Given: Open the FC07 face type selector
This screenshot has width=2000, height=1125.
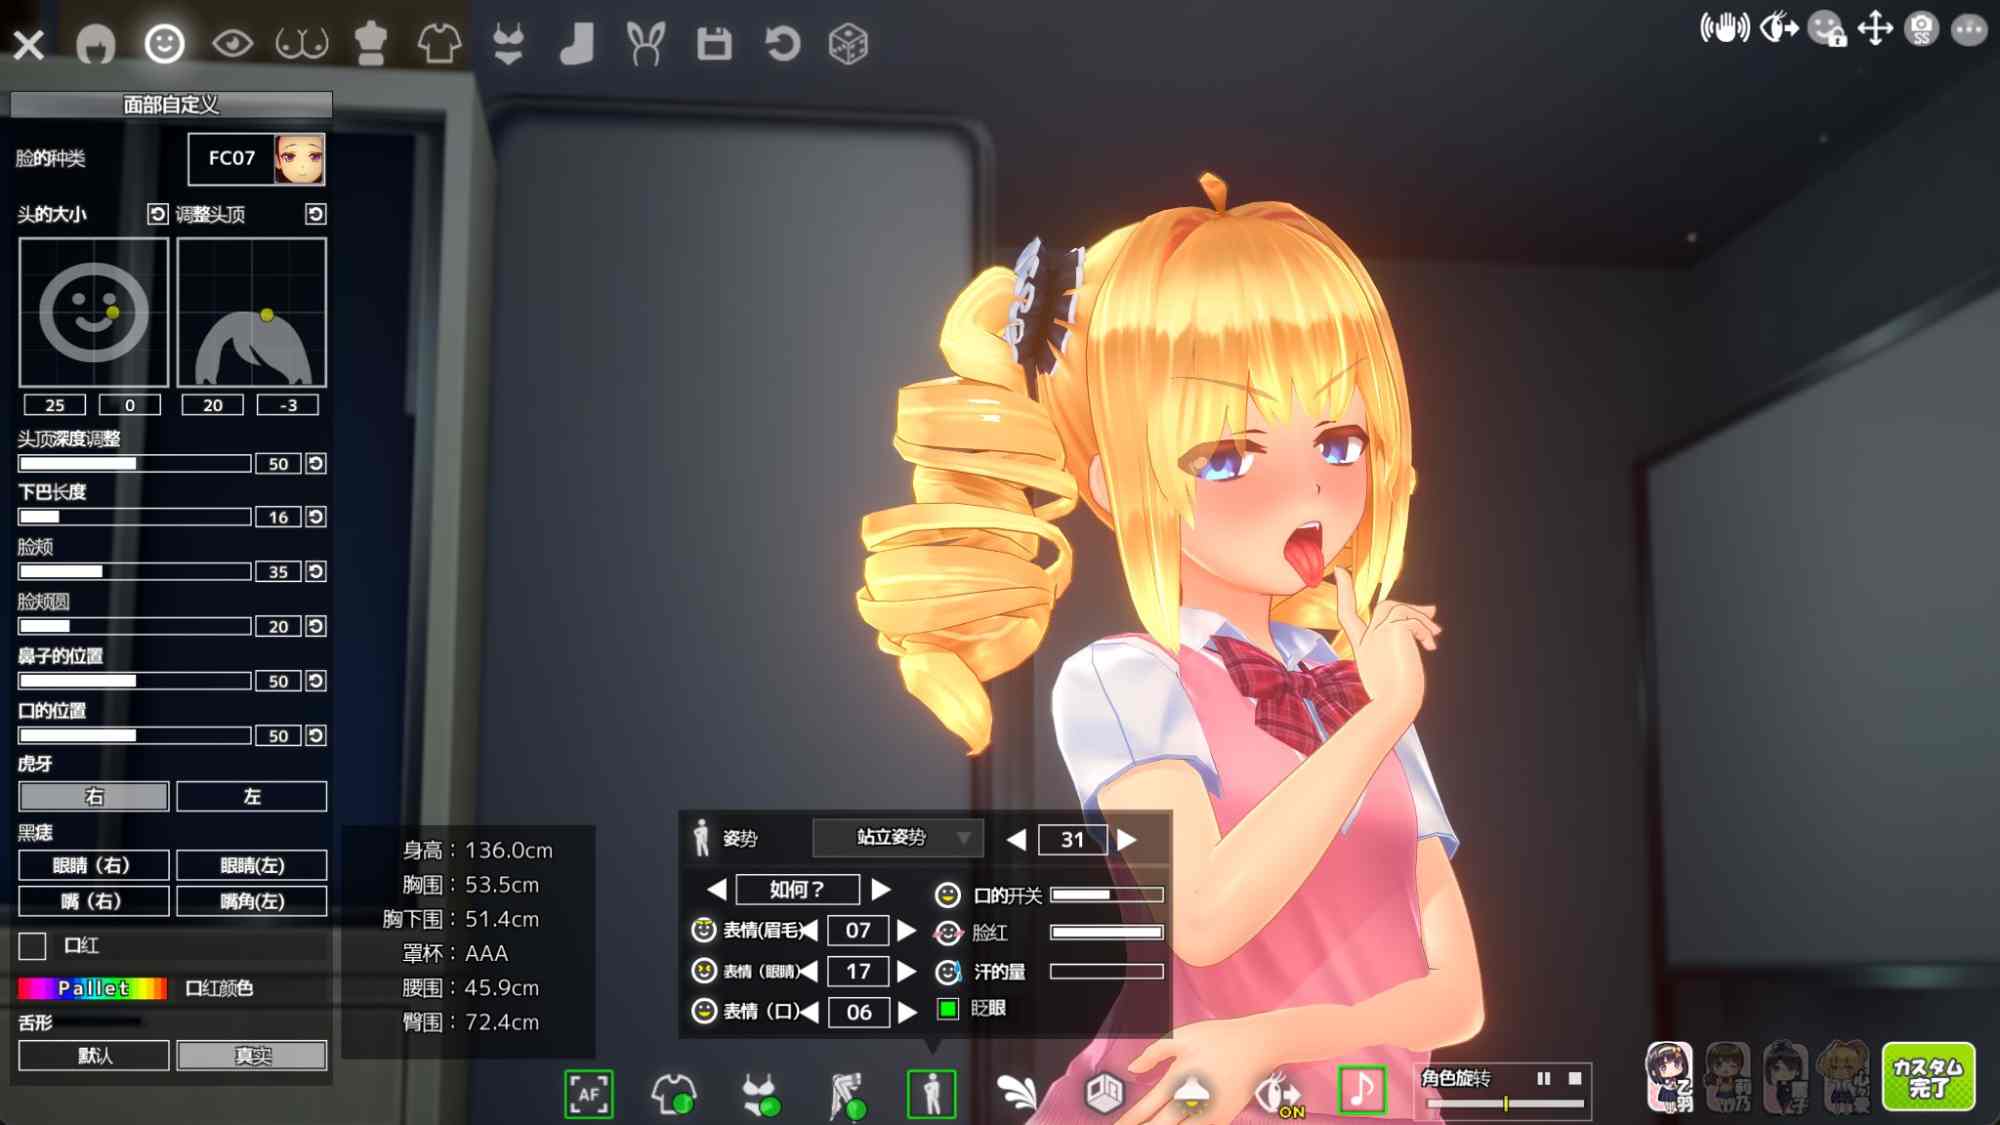Looking at the screenshot, I should 257,158.
